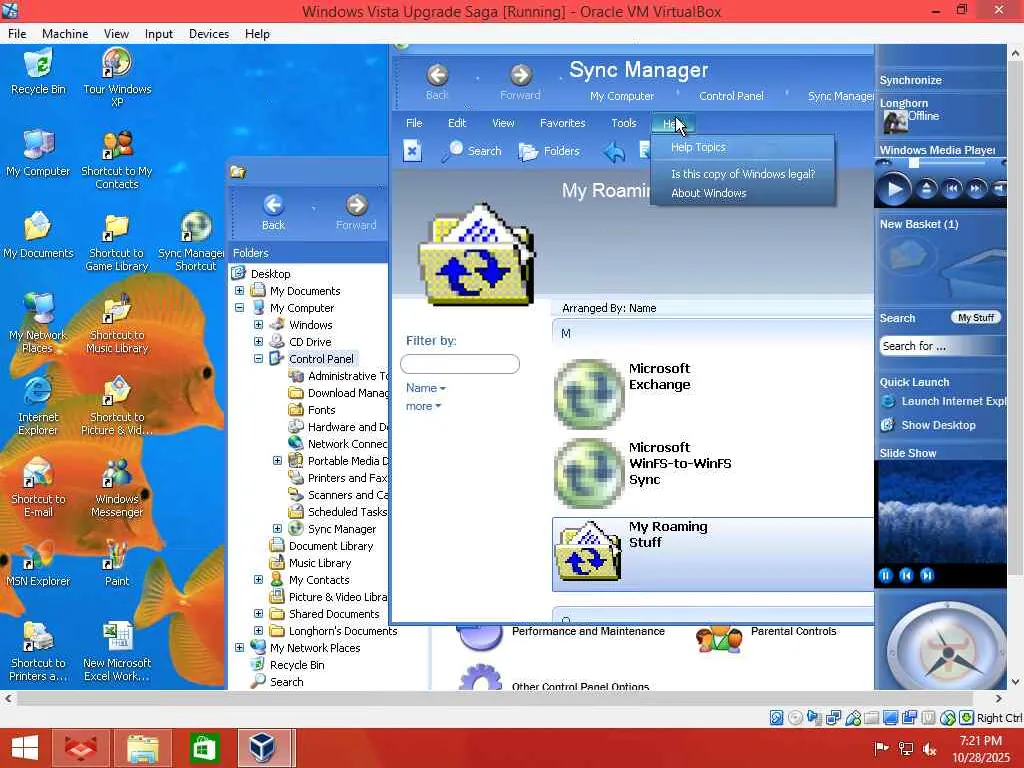Open Name filter dropdown
Viewport: 1024px width, 768px height.
[426, 388]
